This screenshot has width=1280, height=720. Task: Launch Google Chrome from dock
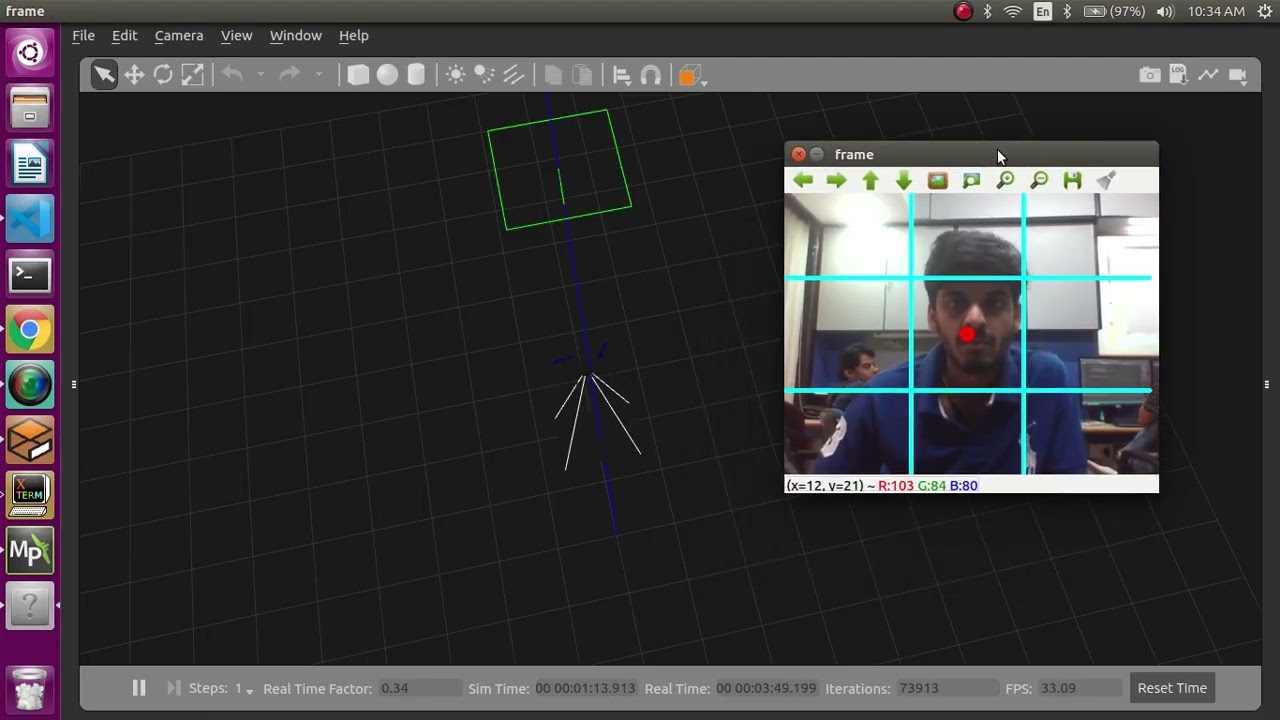click(x=30, y=330)
